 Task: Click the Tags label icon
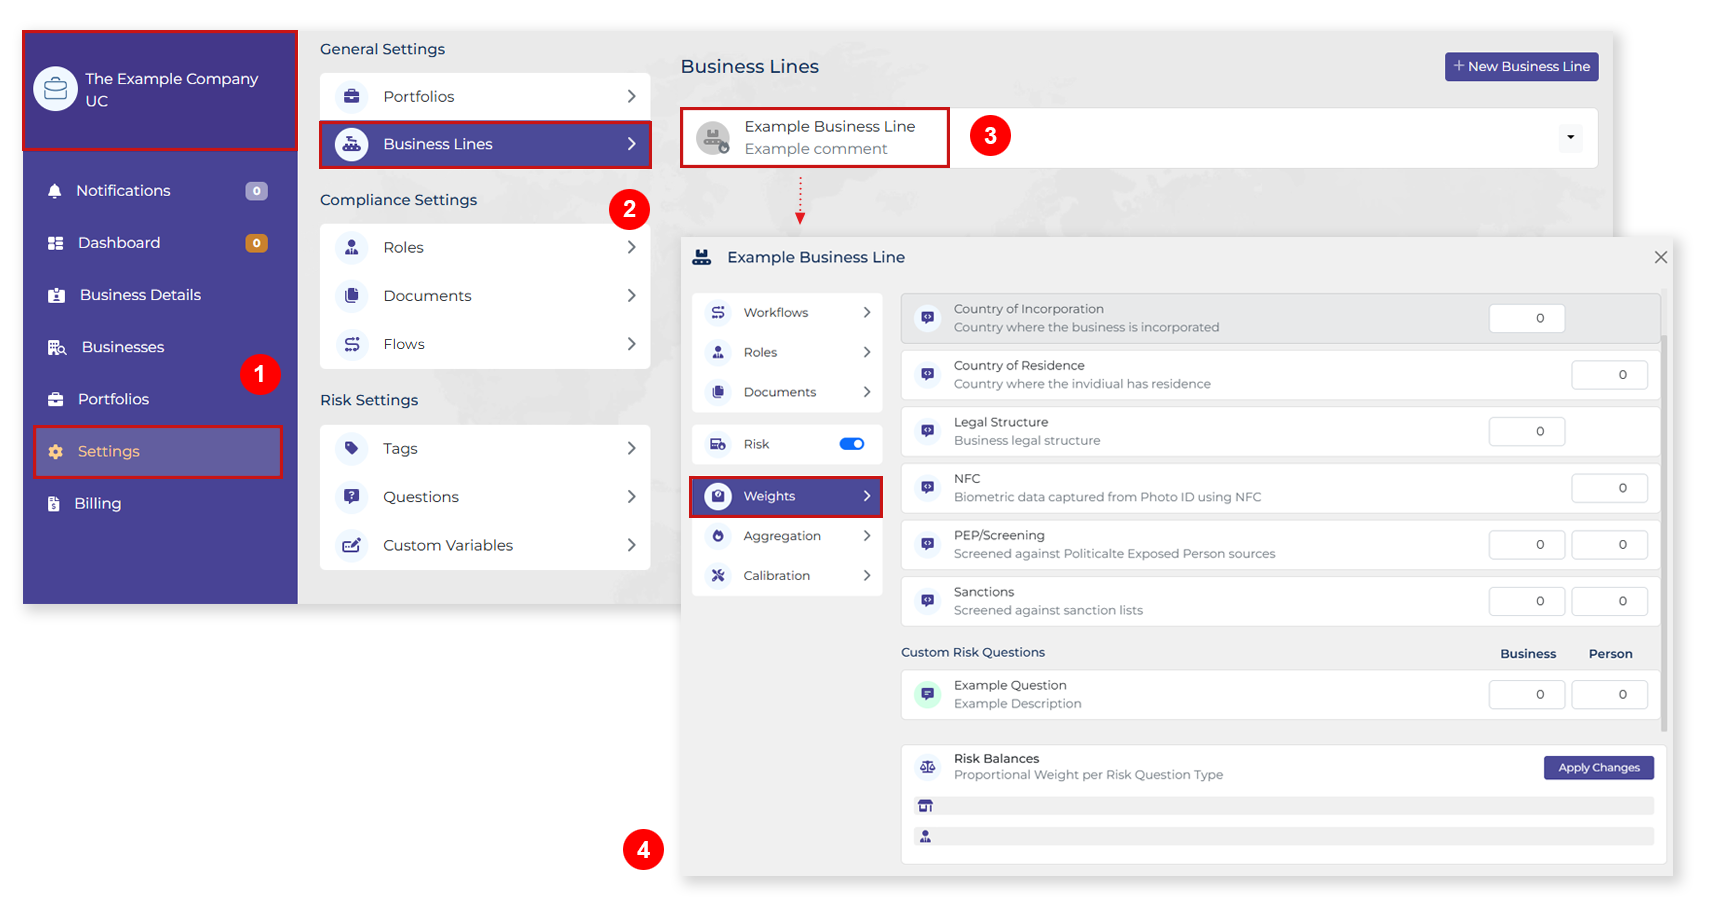tap(351, 448)
